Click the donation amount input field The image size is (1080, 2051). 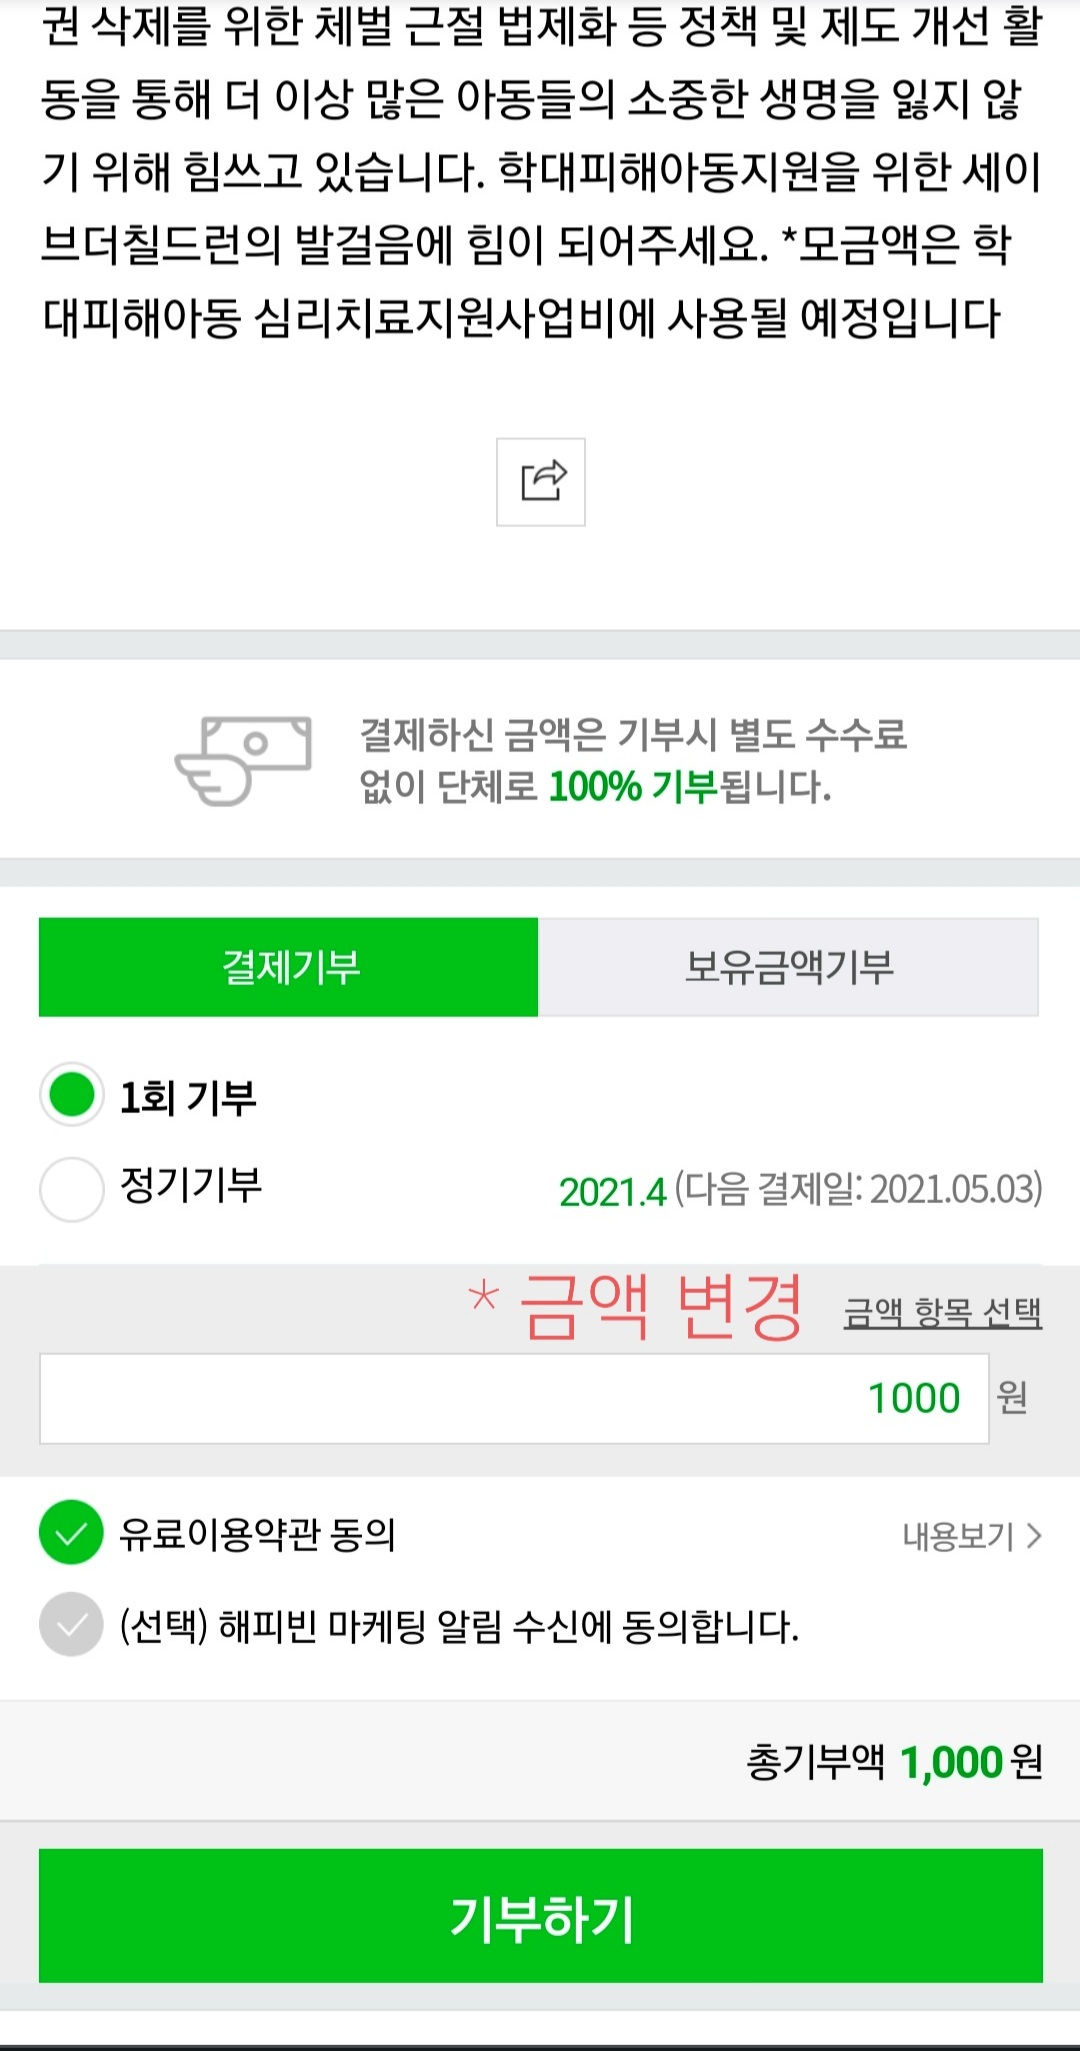point(514,1398)
